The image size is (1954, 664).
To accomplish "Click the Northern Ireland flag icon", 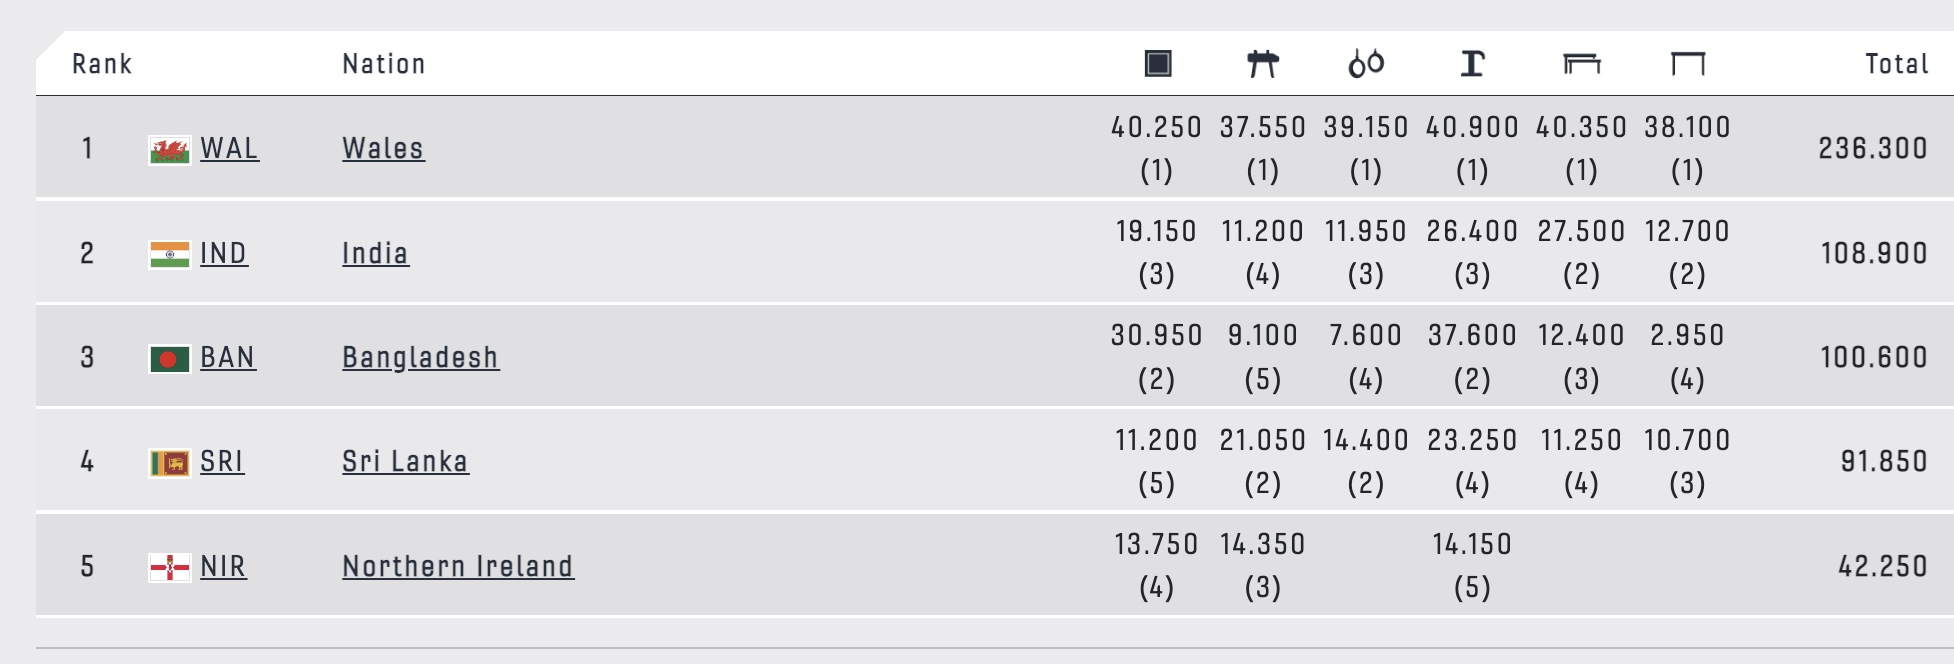I will 169,568.
